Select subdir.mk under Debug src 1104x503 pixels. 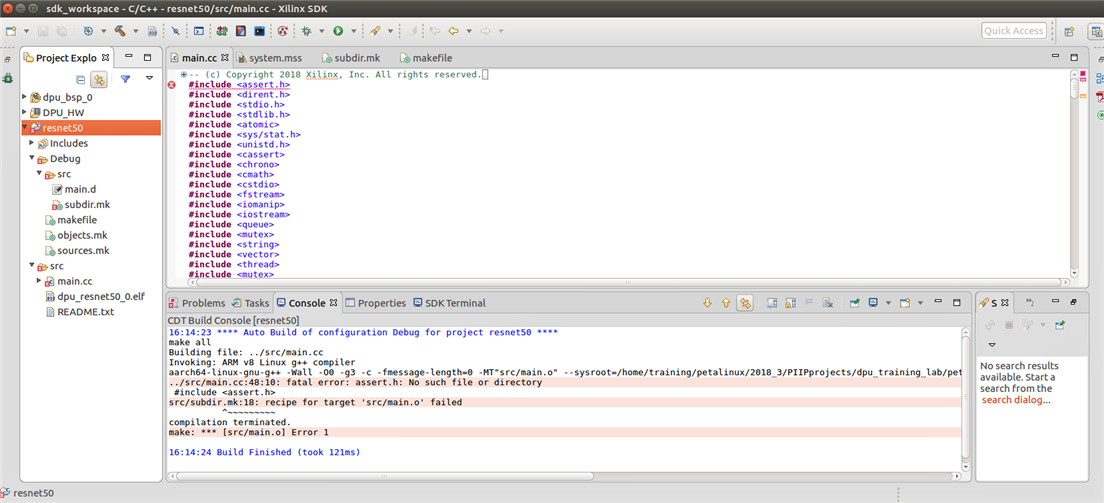pos(81,204)
